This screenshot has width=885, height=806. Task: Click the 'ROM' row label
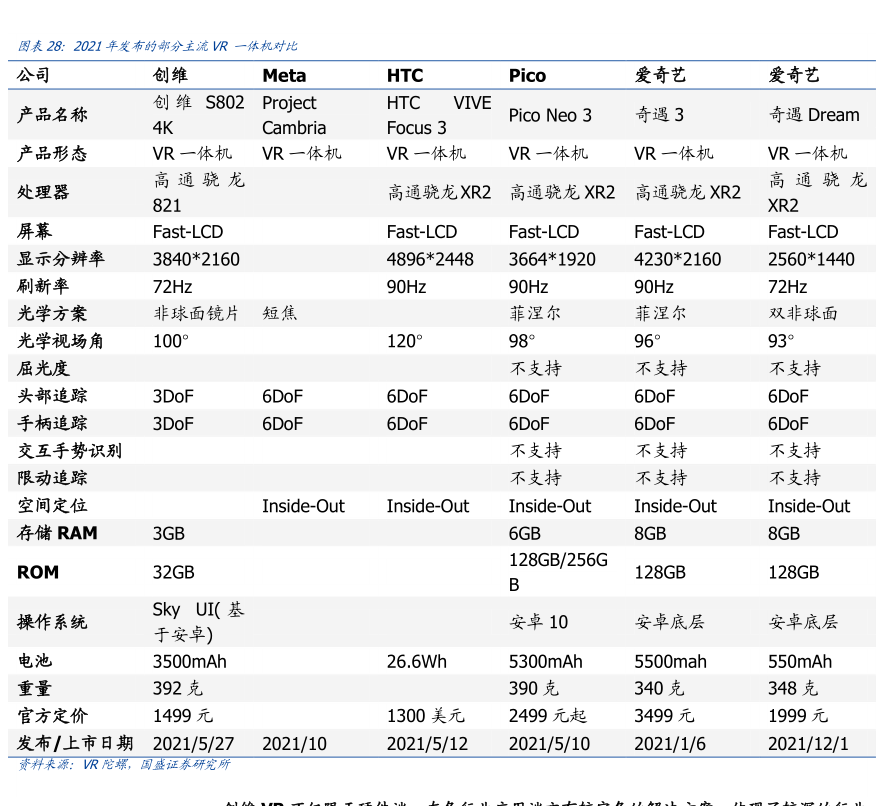point(38,572)
